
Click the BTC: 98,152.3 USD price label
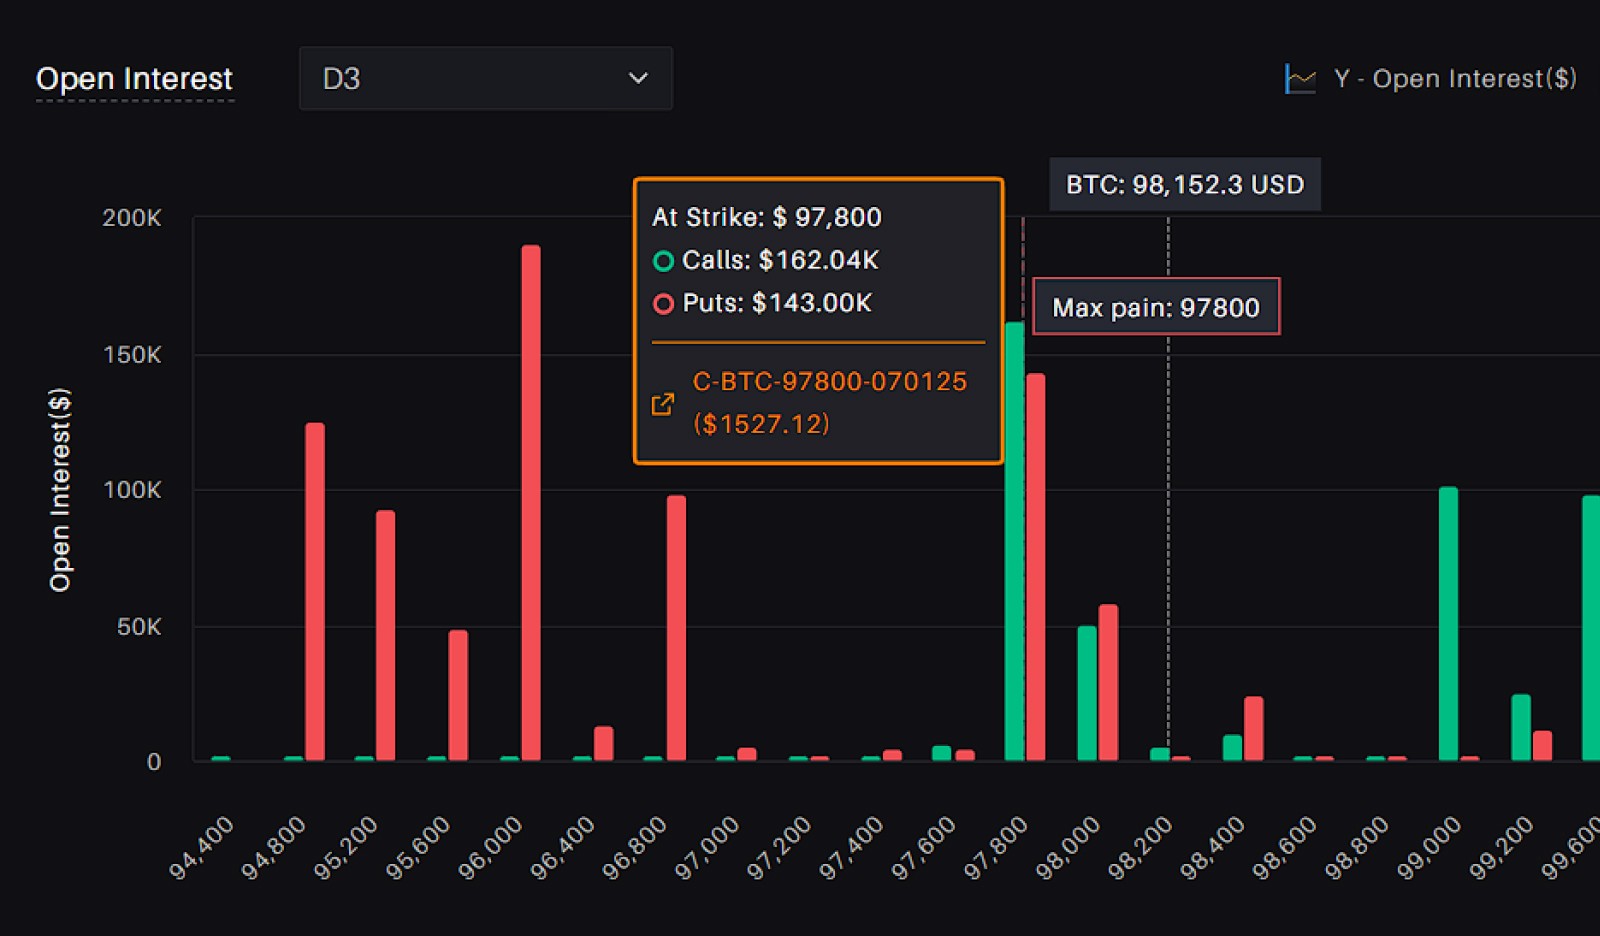click(x=1185, y=184)
